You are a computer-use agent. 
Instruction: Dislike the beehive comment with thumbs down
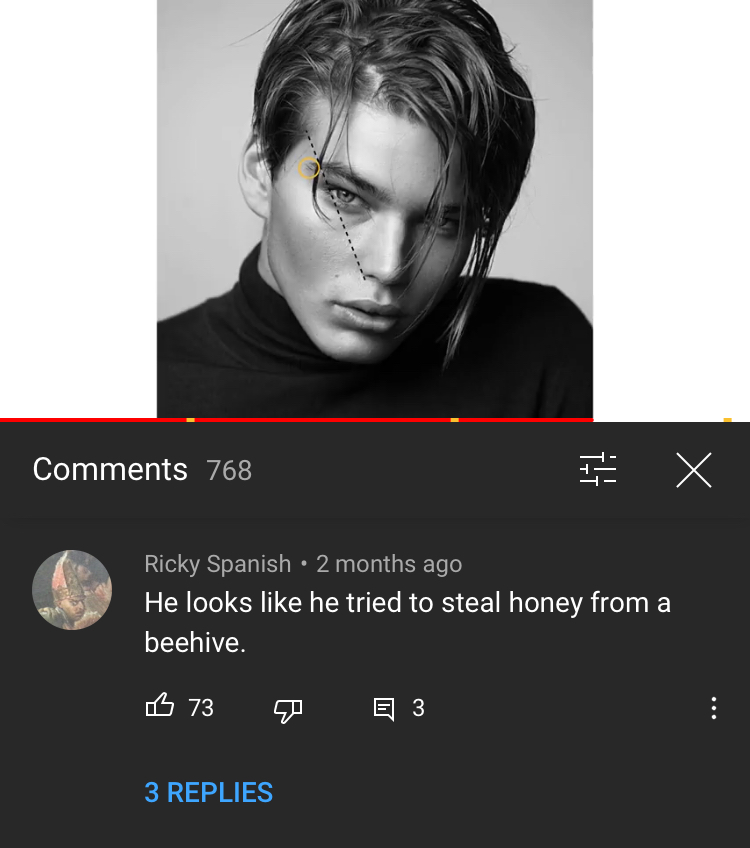tap(288, 710)
